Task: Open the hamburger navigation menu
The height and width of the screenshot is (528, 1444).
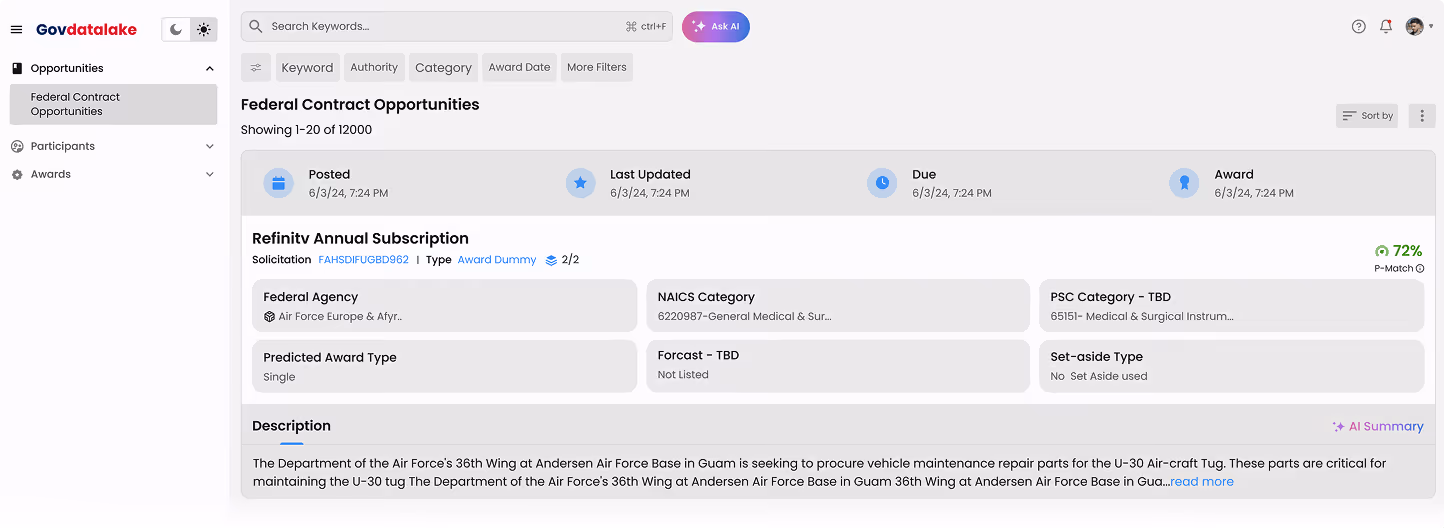Action: pyautogui.click(x=16, y=30)
